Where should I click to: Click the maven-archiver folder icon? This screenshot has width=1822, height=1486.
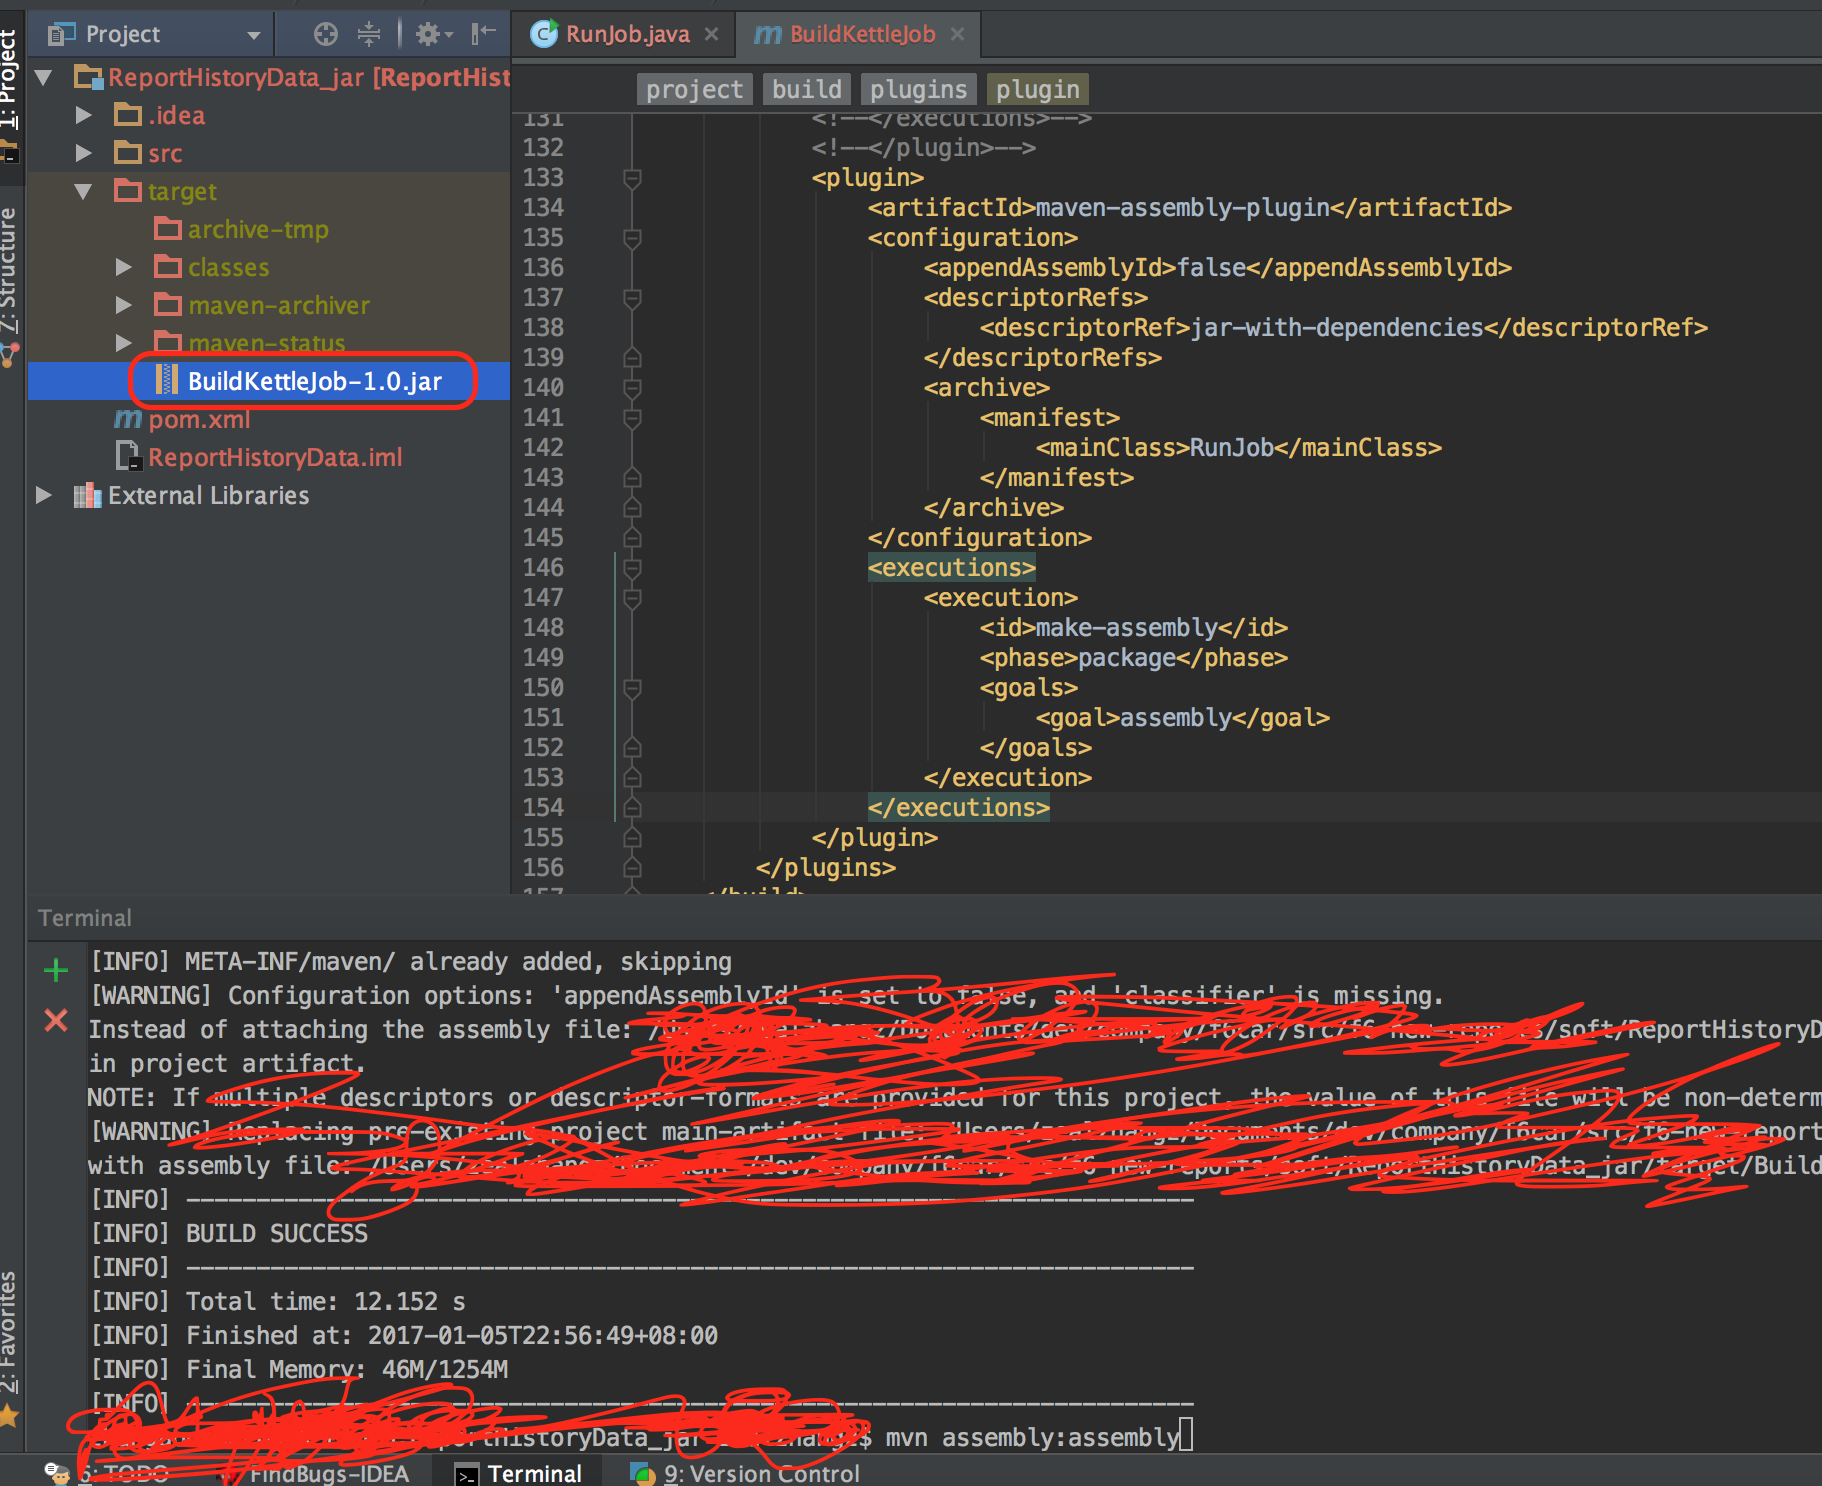click(x=168, y=304)
